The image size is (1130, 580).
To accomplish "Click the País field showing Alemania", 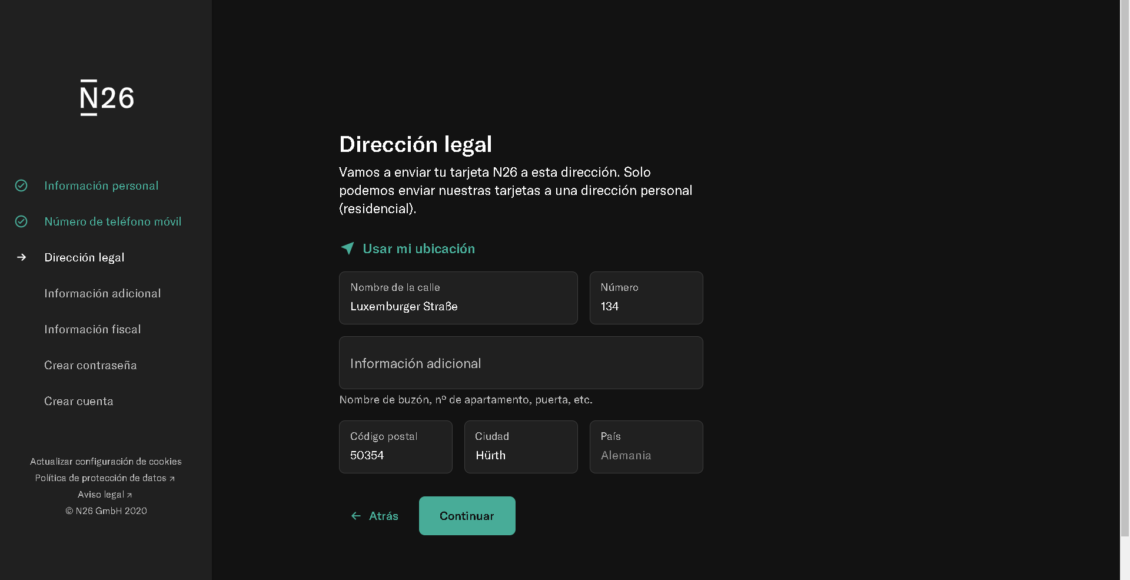I will tap(646, 447).
